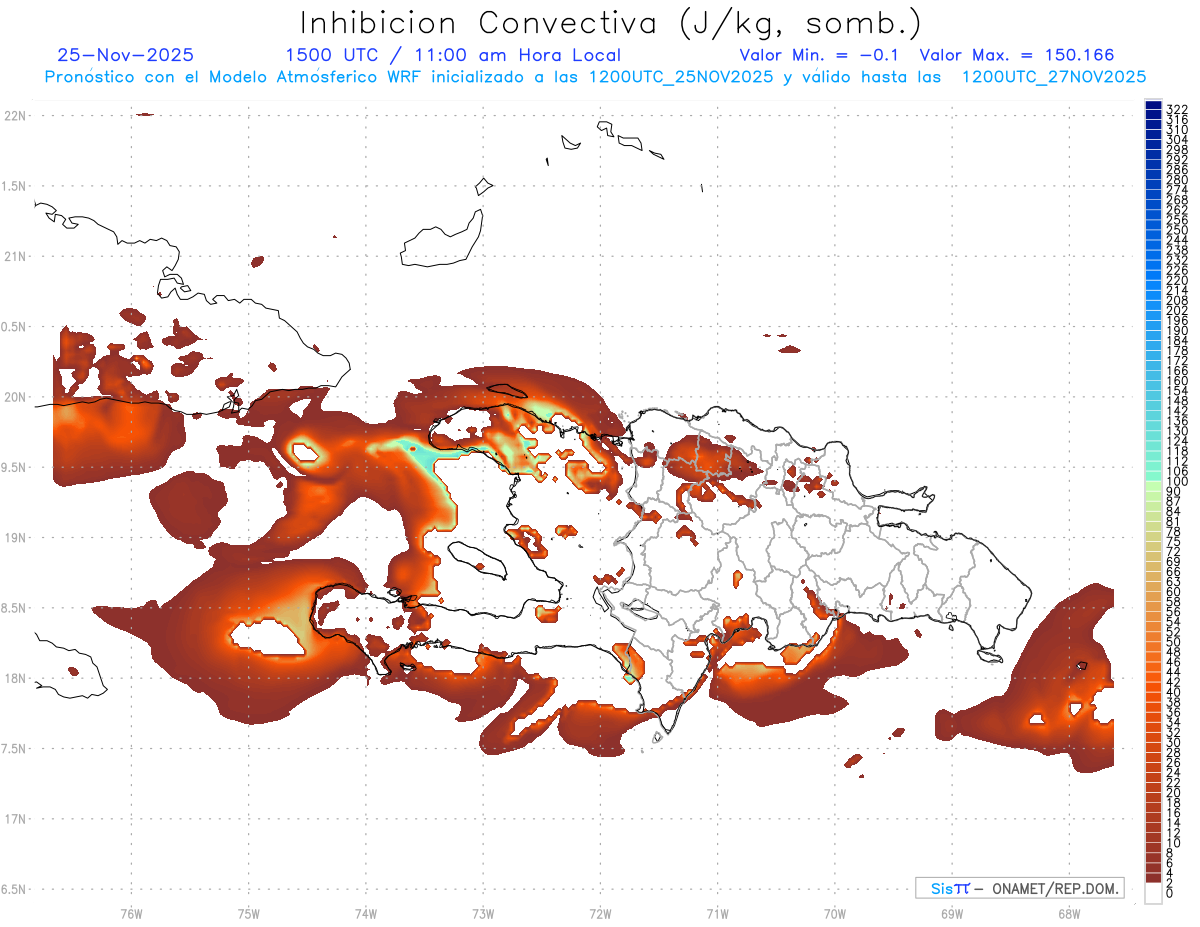1200x927 pixels.
Task: Click the "75W" longitude label
Action: pyautogui.click(x=249, y=912)
